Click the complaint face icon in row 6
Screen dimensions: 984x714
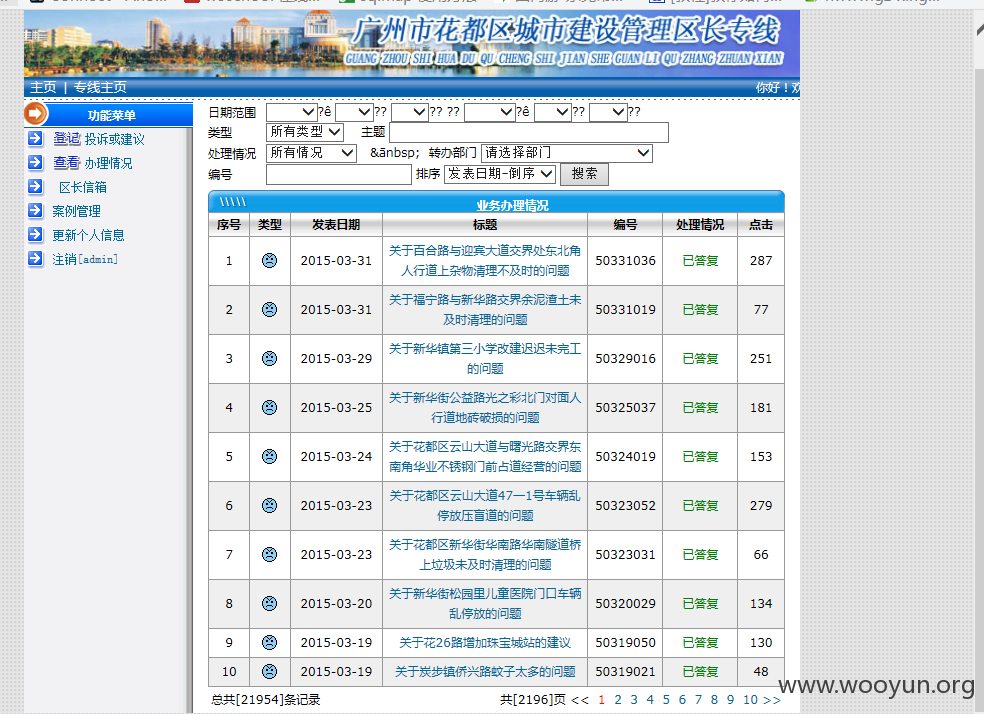click(269, 505)
